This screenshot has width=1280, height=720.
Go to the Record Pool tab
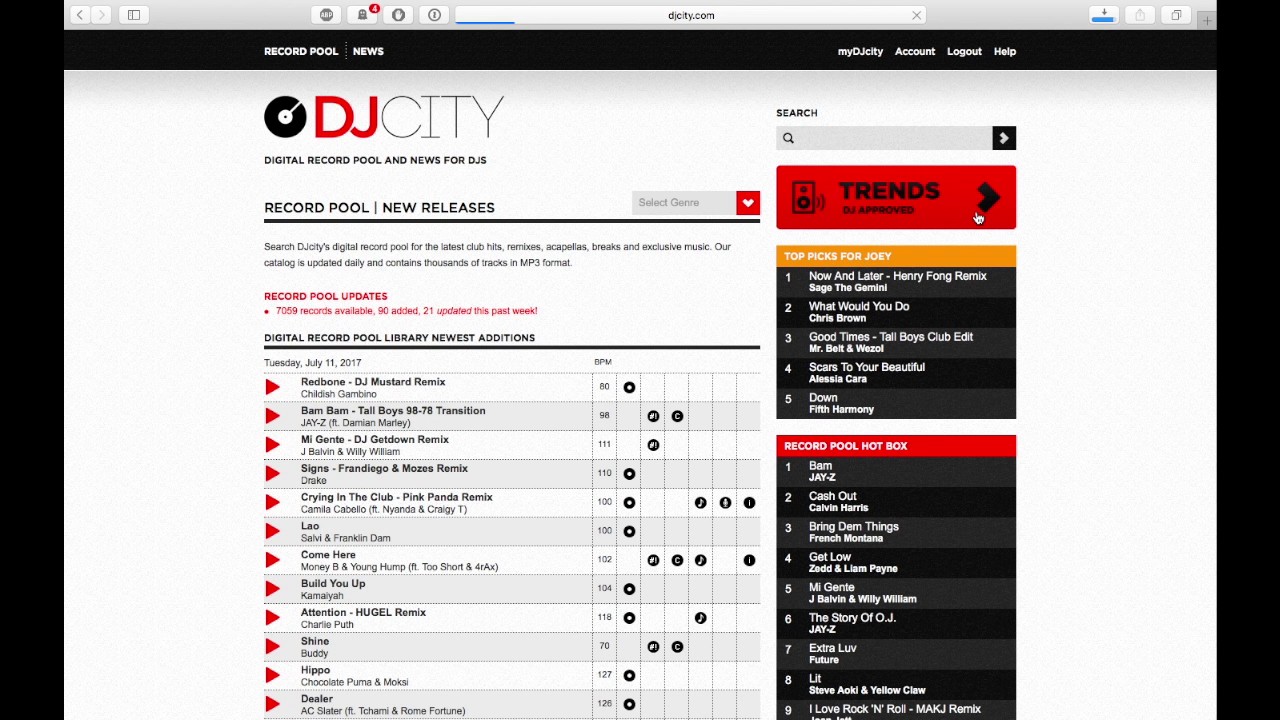(x=301, y=51)
